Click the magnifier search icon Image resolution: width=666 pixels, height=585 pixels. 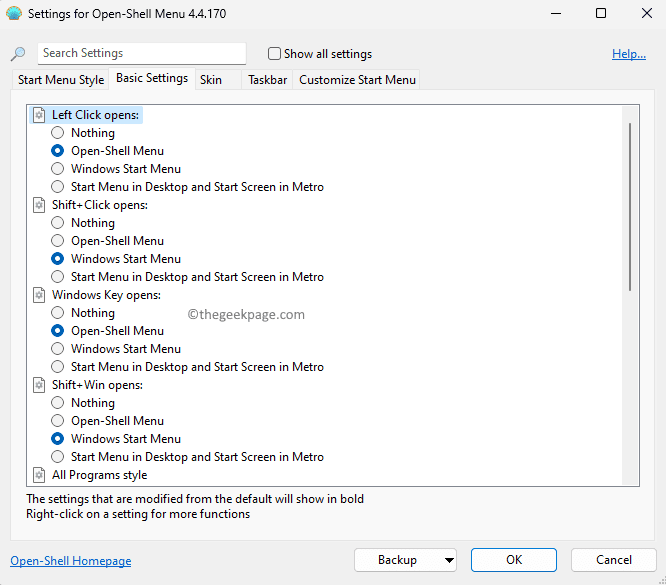[18, 54]
